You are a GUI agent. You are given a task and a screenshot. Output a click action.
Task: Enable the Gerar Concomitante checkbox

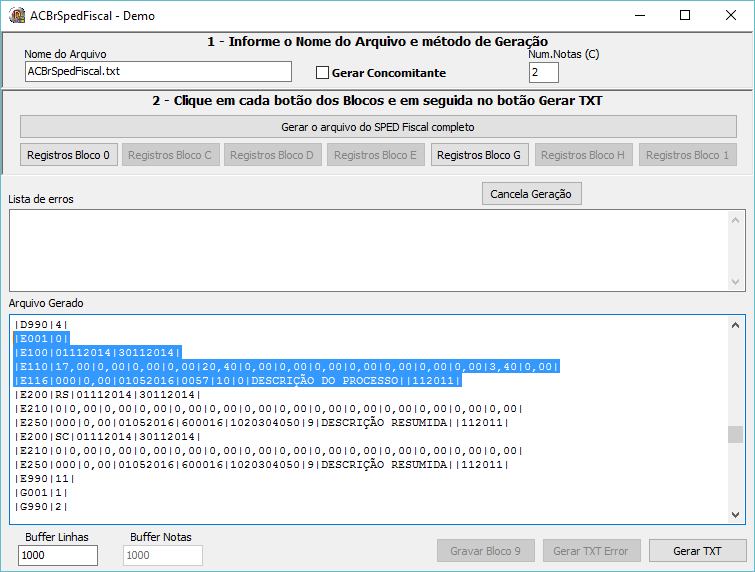322,73
